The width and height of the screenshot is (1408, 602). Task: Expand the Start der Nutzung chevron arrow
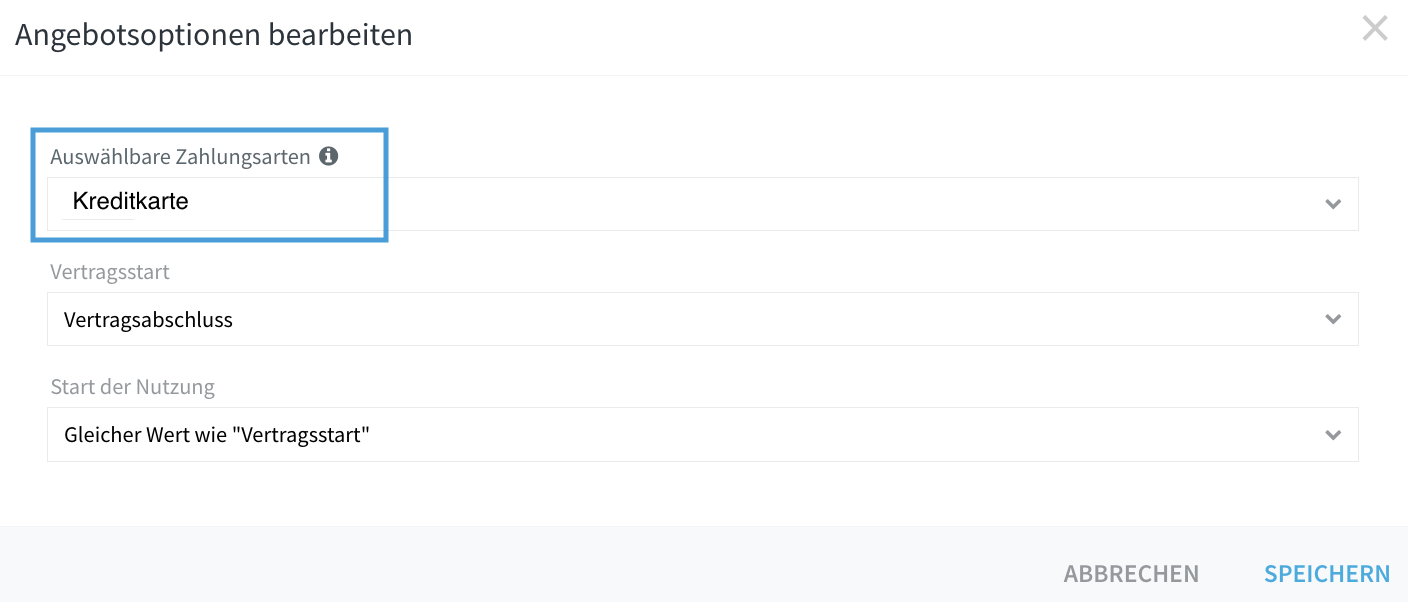pyautogui.click(x=1333, y=435)
